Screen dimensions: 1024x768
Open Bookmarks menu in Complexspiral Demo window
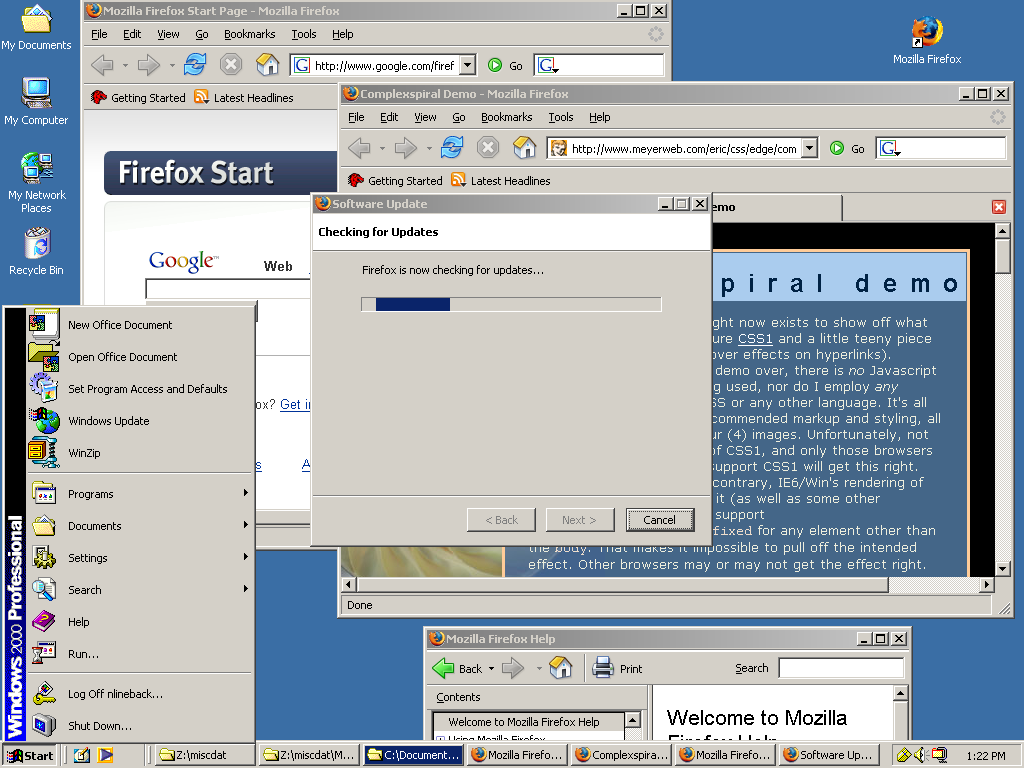(506, 117)
